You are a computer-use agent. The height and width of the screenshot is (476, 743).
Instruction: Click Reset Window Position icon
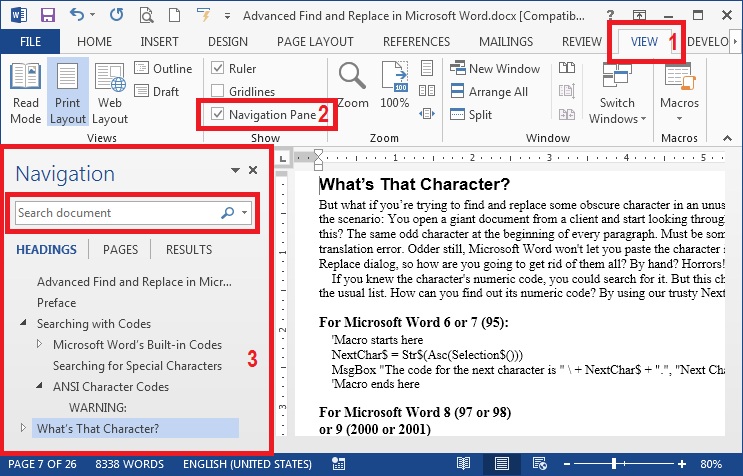coord(567,114)
